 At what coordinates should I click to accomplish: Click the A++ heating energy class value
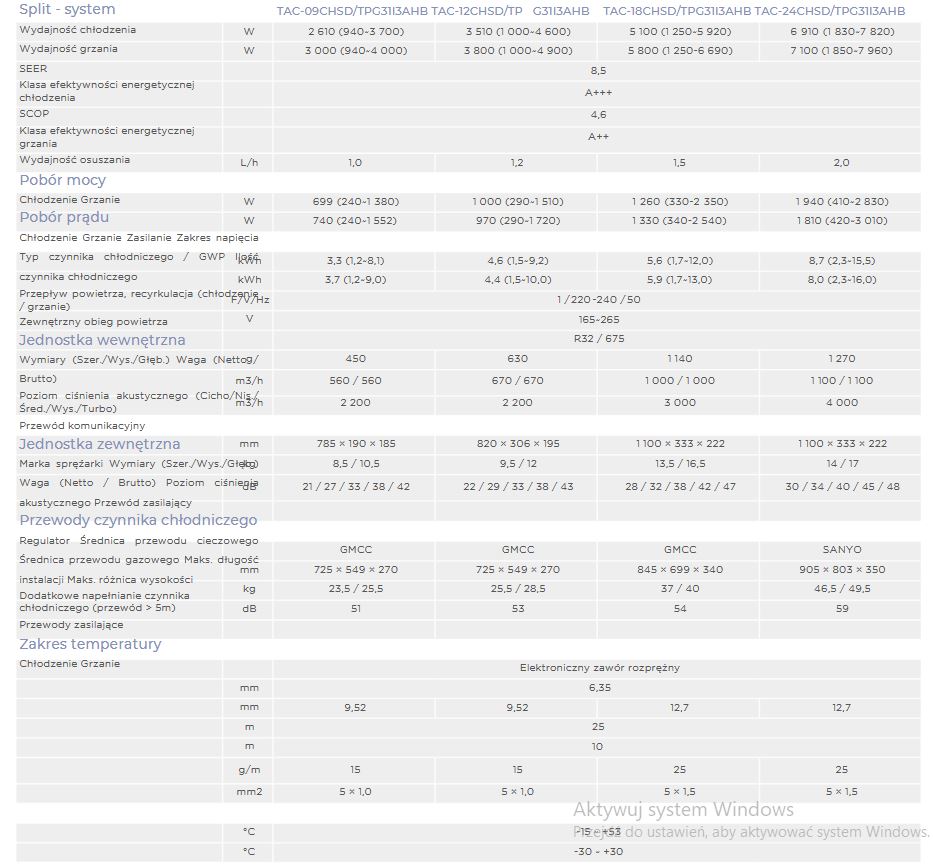click(598, 137)
